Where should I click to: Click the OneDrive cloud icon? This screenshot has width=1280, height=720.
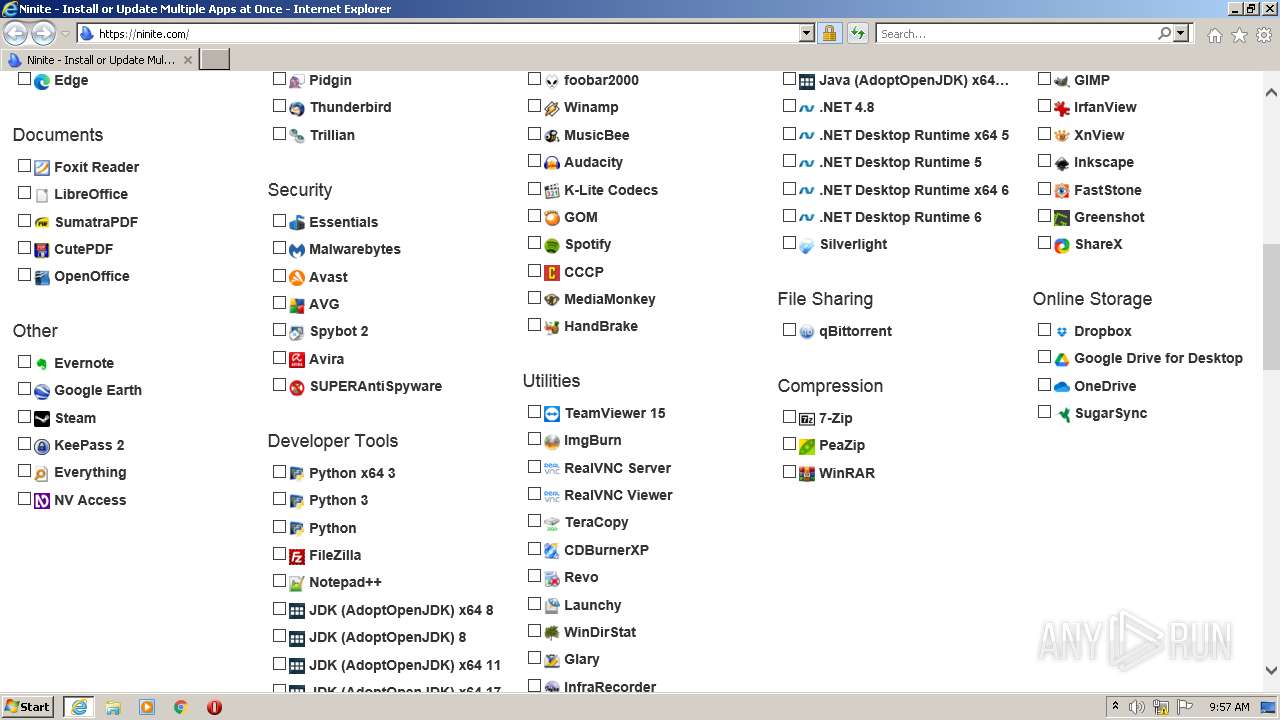pyautogui.click(x=1062, y=387)
